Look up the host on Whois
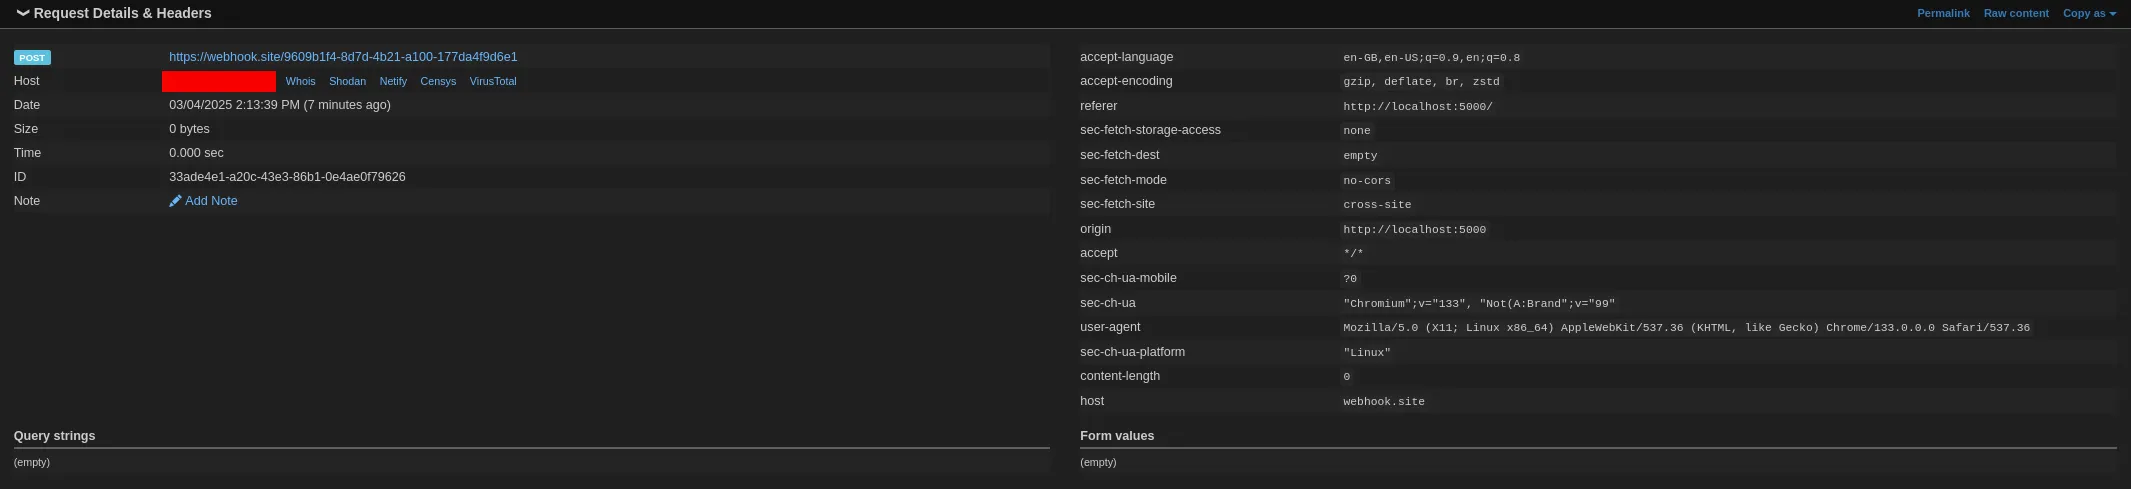2131x489 pixels. 300,81
